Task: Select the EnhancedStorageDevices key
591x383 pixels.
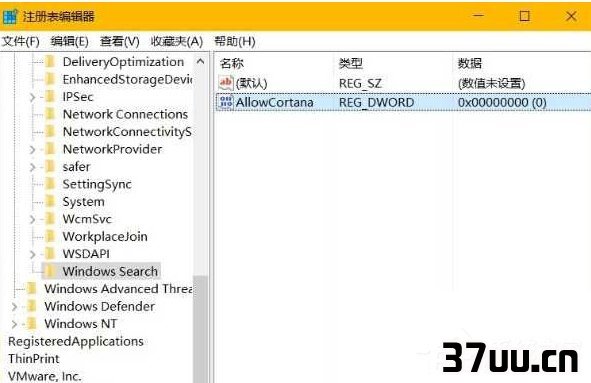Action: tap(127, 79)
